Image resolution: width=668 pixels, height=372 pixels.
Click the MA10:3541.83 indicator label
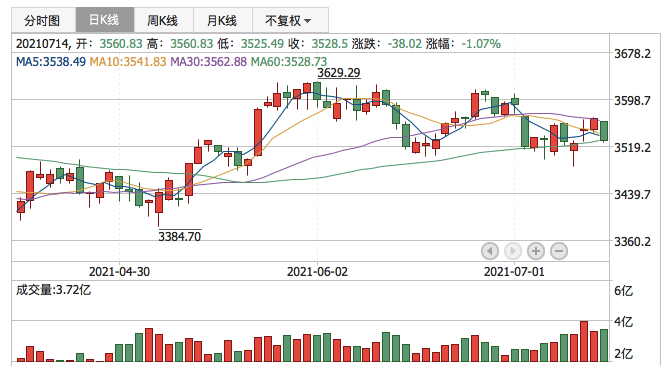[x=128, y=62]
